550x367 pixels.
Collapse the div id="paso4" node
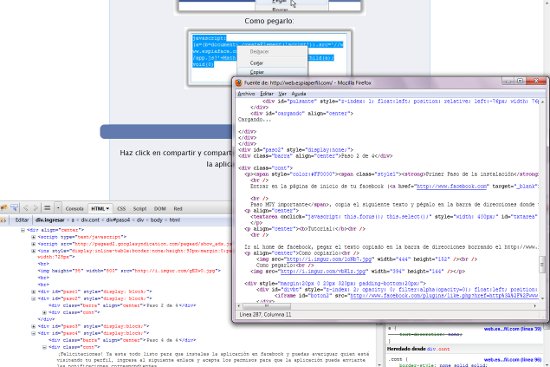pos(34,333)
